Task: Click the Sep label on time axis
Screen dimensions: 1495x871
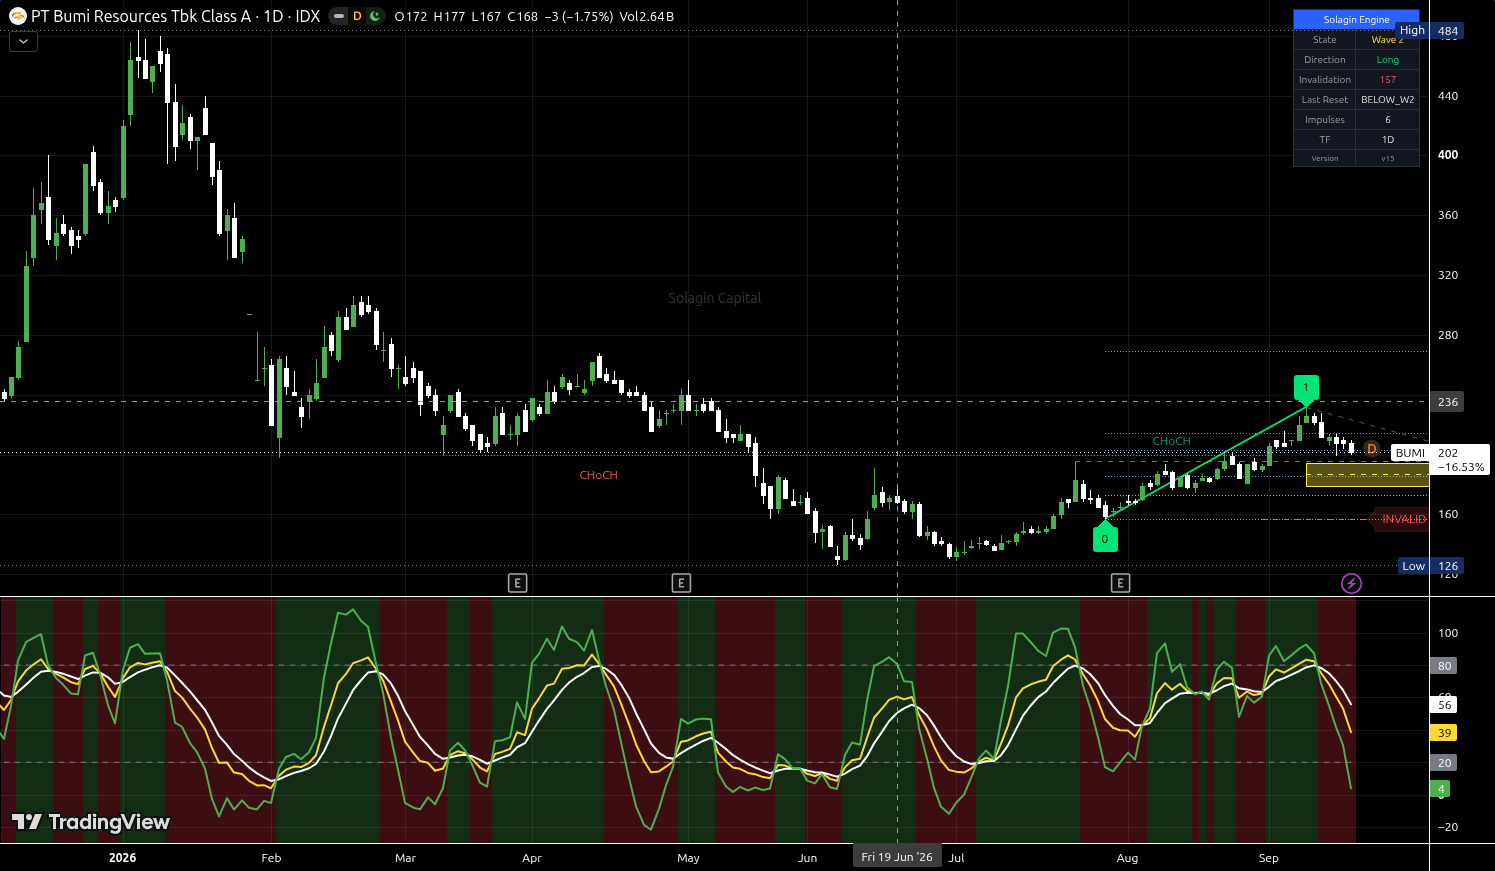Action: click(x=1268, y=858)
